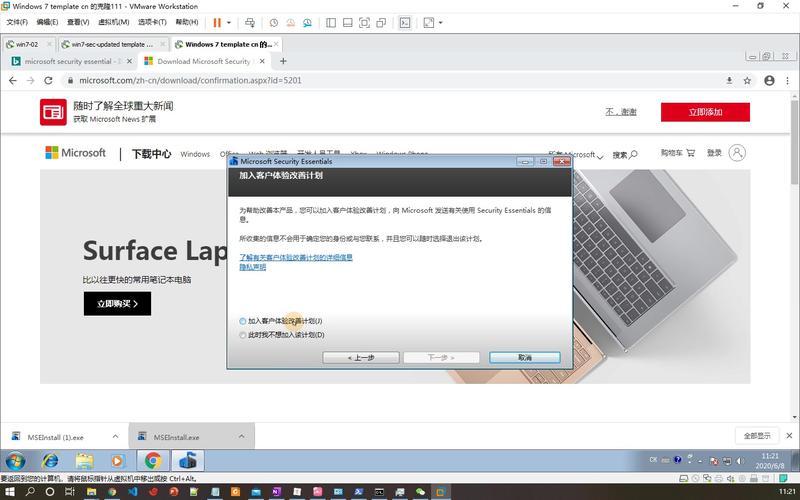Expand the MSEInstall (1).exe download chevron
Screen dimensions: 800x500
click(115, 437)
